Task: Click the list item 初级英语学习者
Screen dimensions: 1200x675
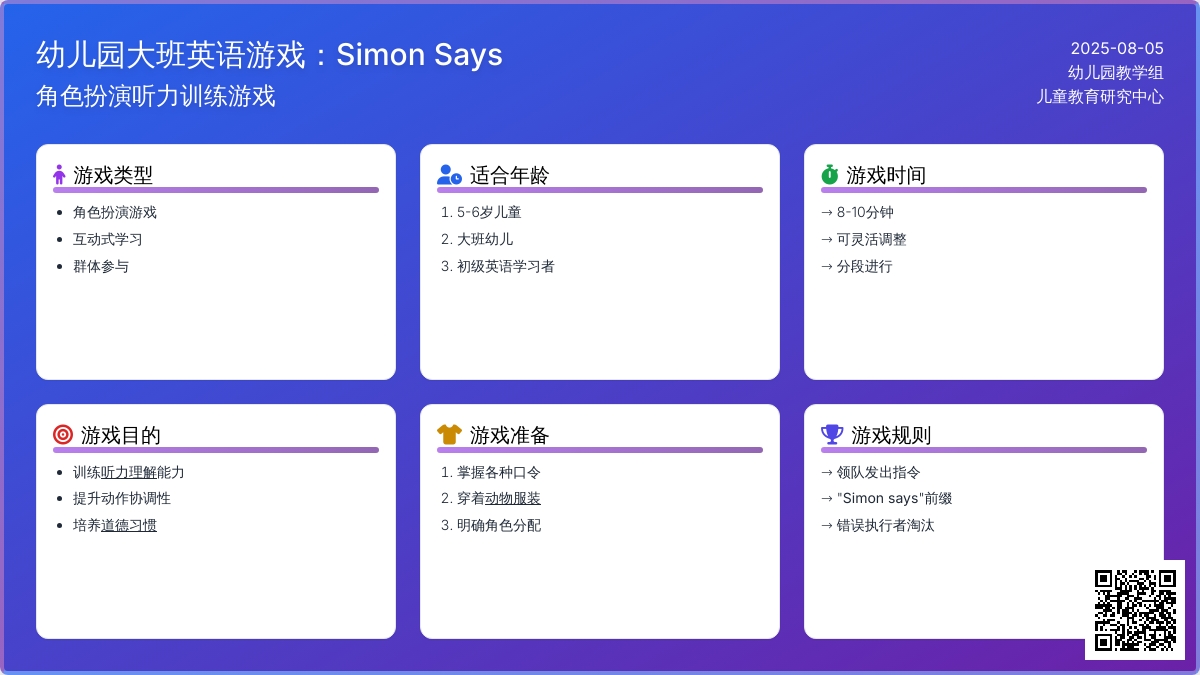Action: tap(506, 266)
